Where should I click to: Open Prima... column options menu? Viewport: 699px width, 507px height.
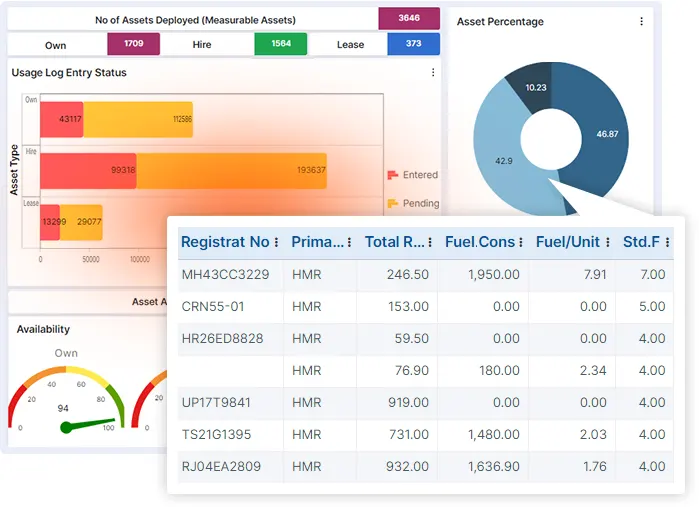pos(349,243)
